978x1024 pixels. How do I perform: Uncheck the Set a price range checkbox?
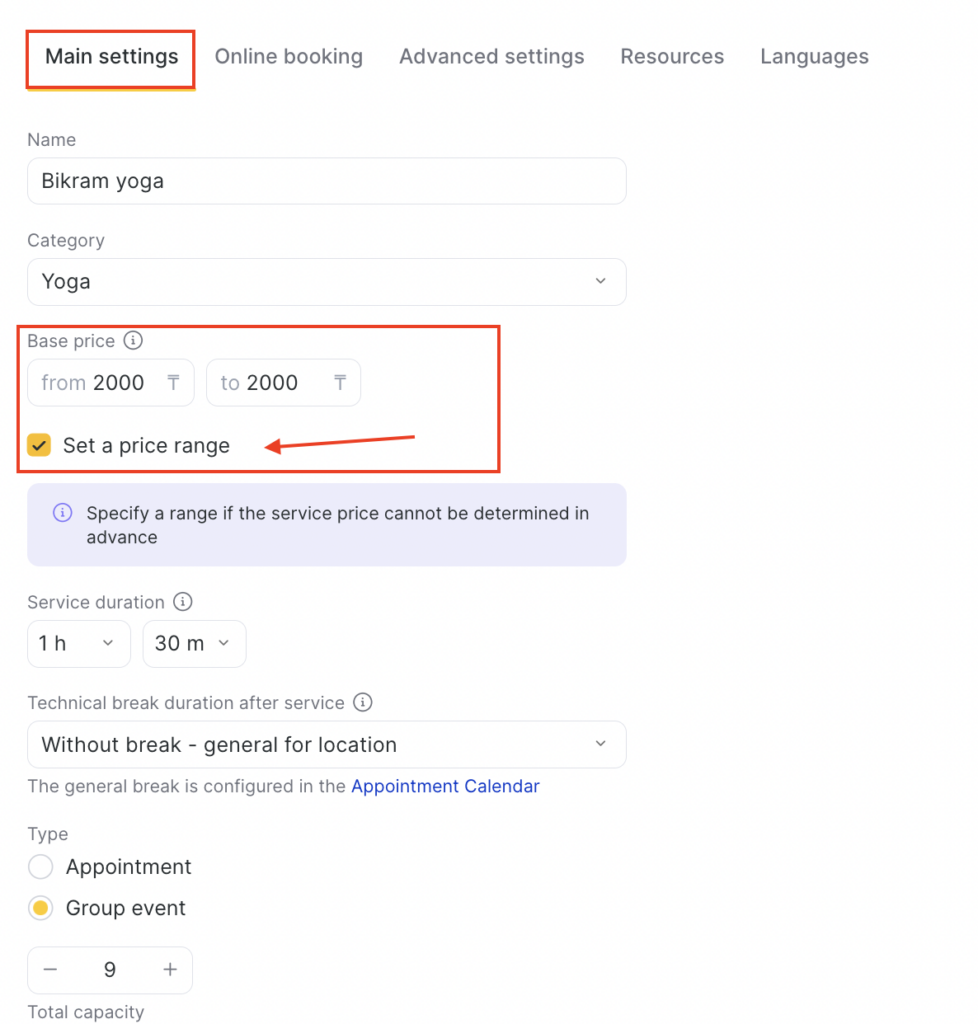39,446
